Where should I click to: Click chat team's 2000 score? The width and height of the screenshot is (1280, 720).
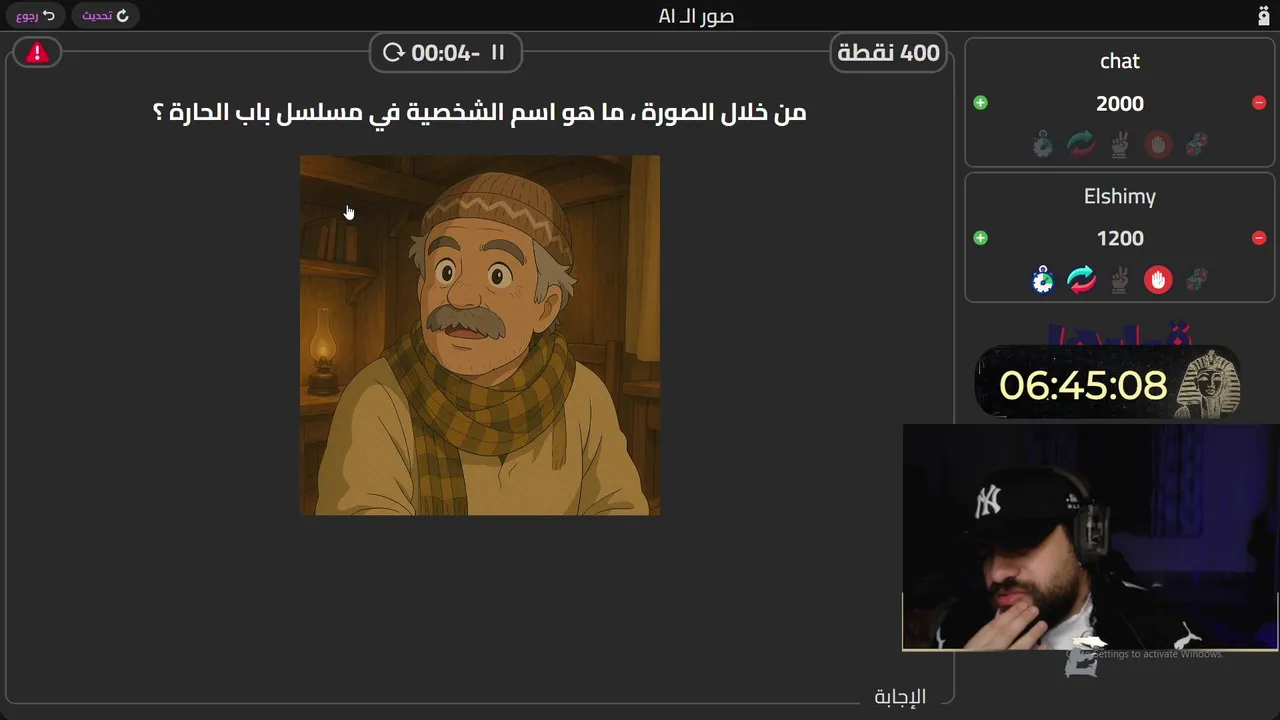(x=1120, y=103)
